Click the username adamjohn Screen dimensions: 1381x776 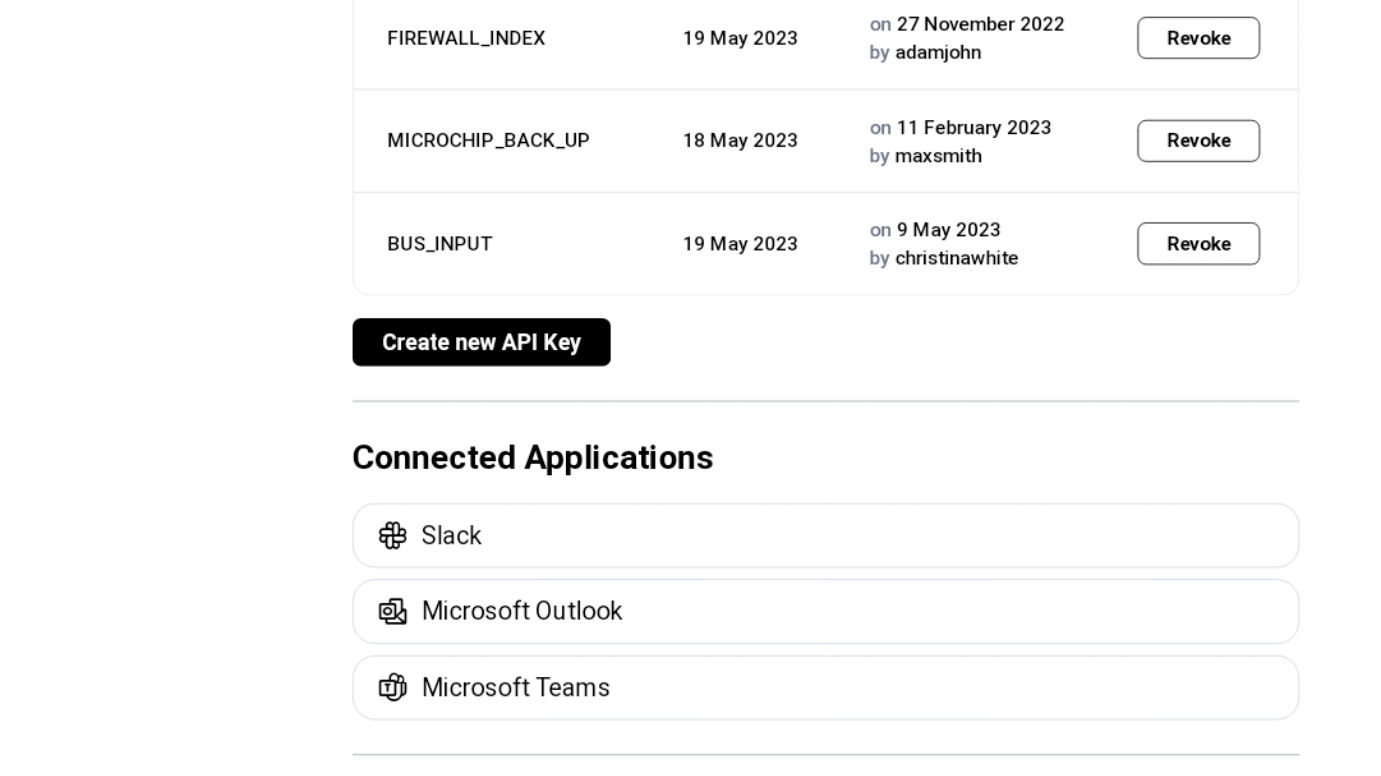click(x=938, y=53)
